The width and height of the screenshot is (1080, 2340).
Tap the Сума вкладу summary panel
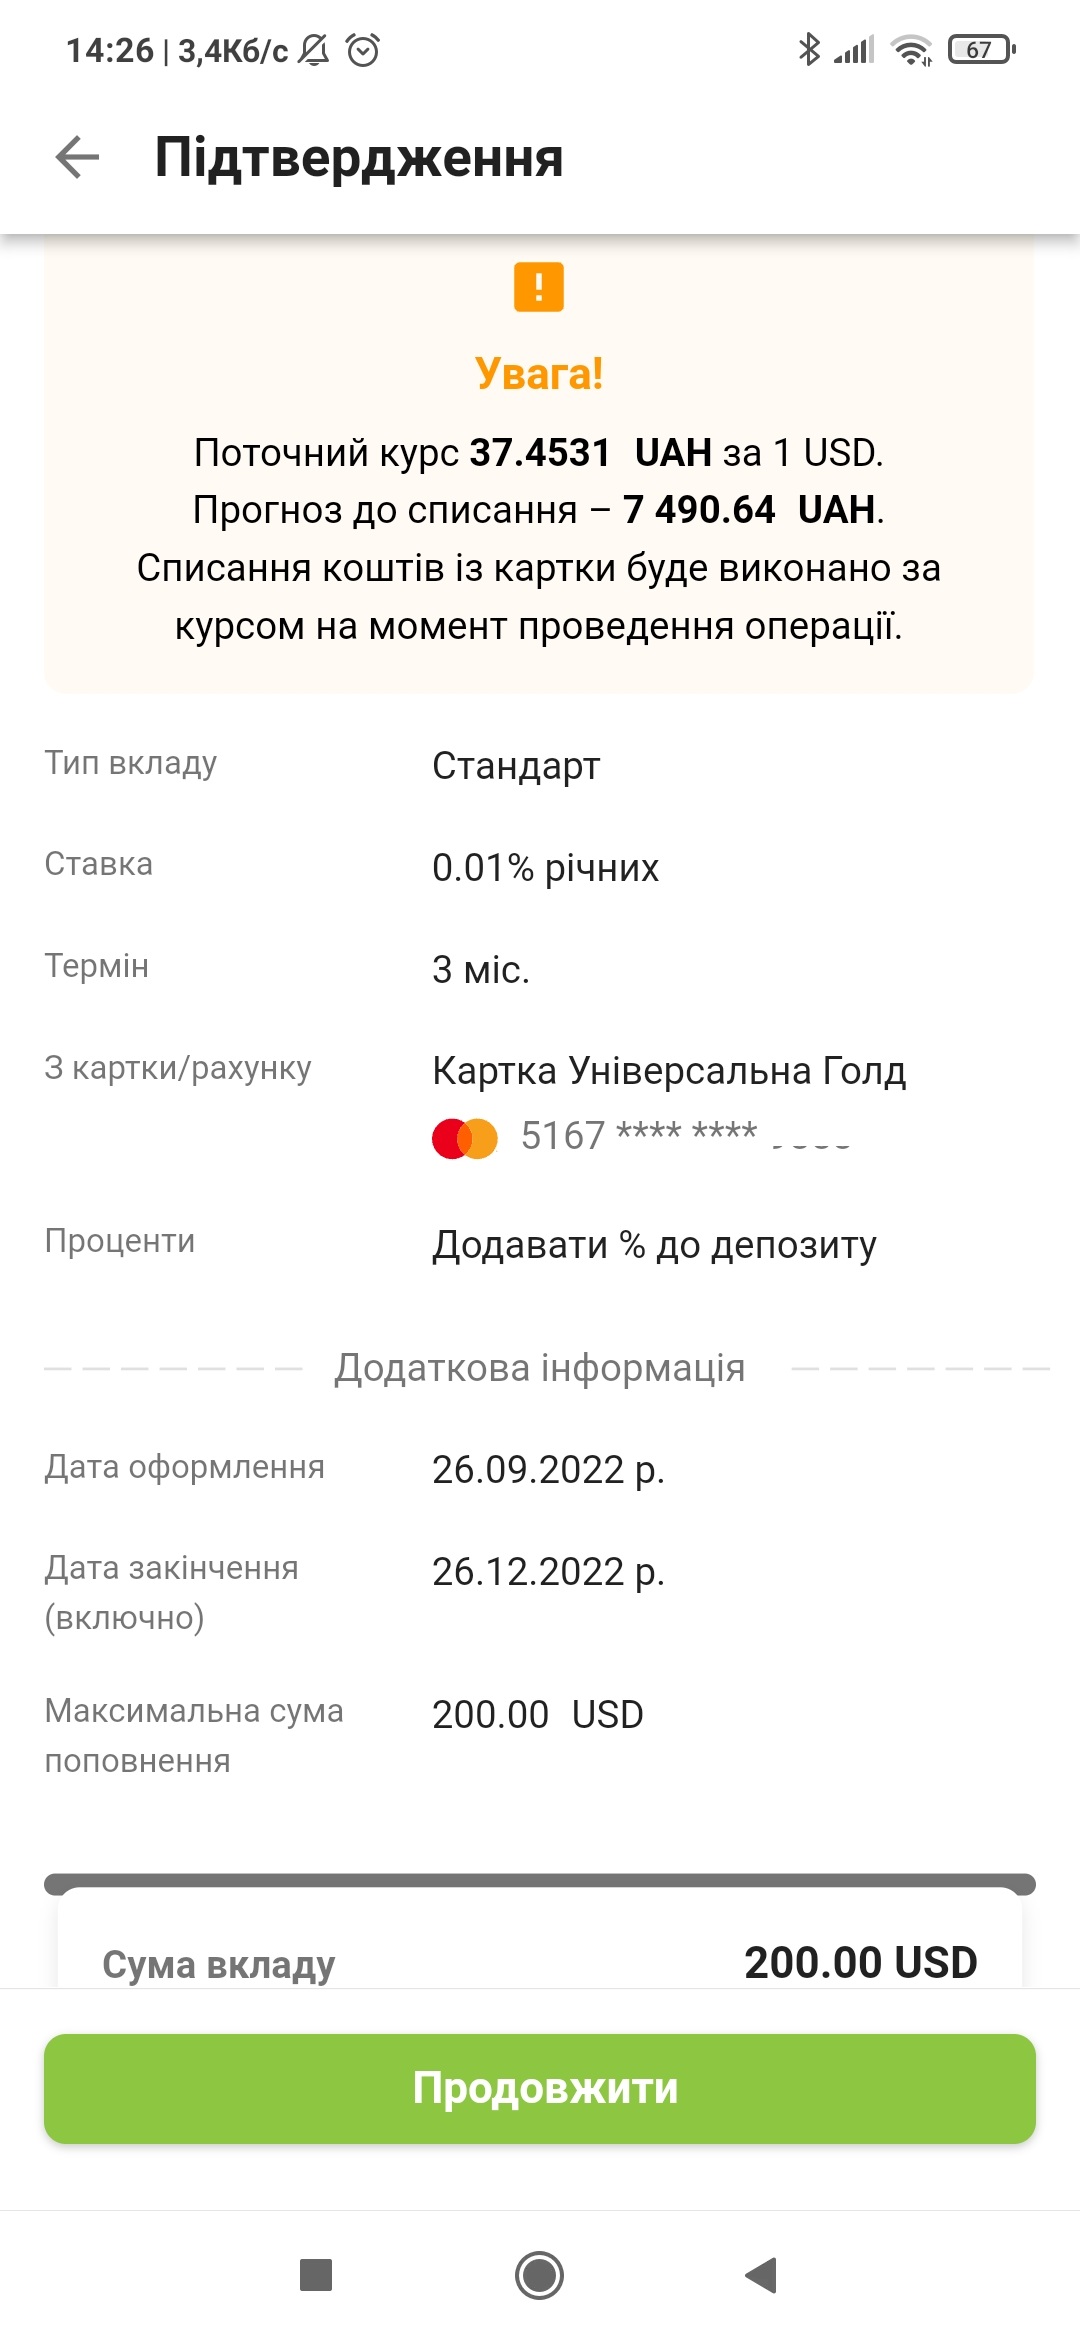[540, 1940]
